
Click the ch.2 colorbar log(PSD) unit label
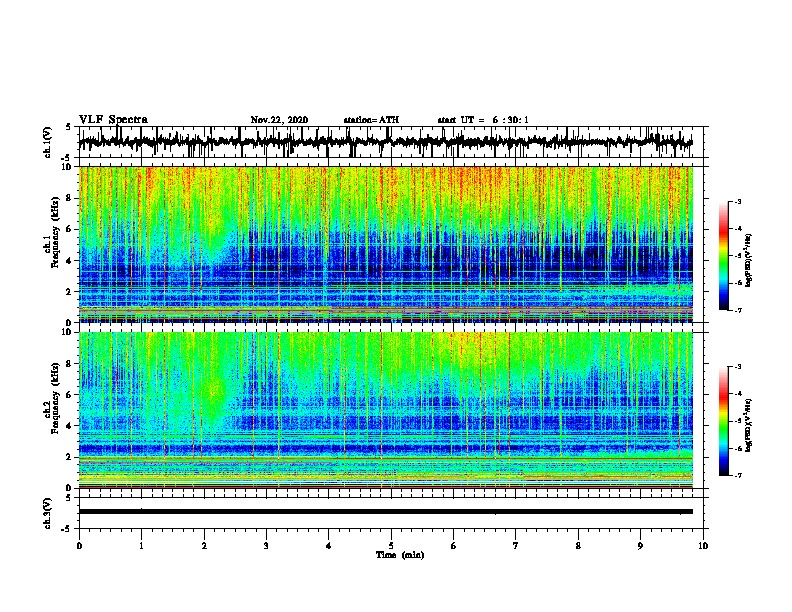click(x=748, y=425)
